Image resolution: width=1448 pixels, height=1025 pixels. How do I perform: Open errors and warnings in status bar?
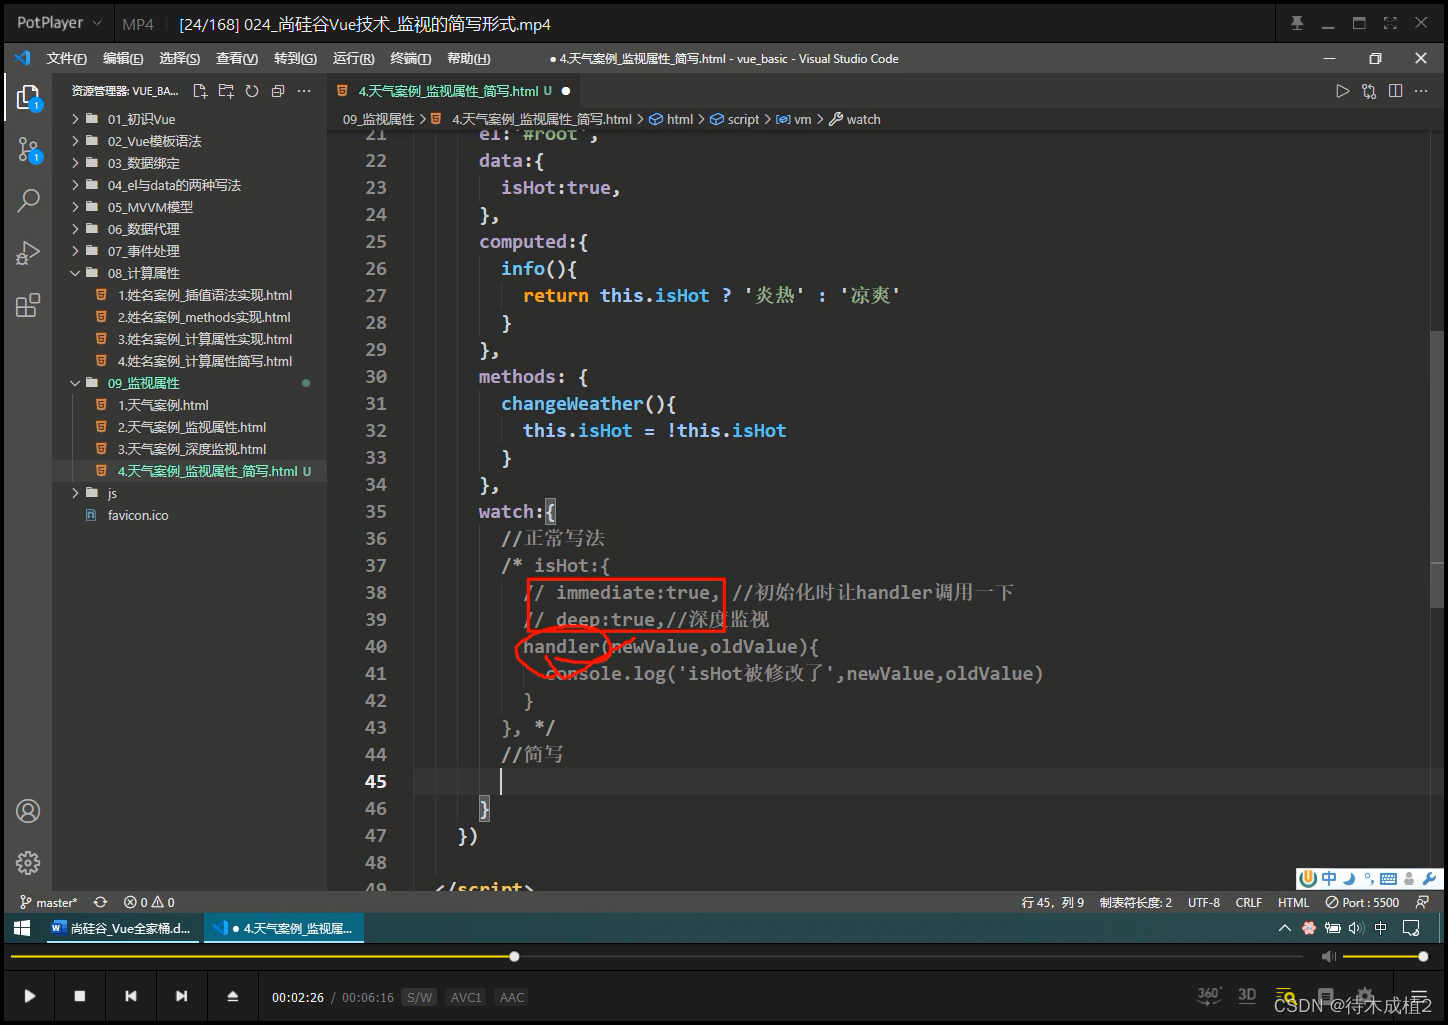[x=149, y=902]
